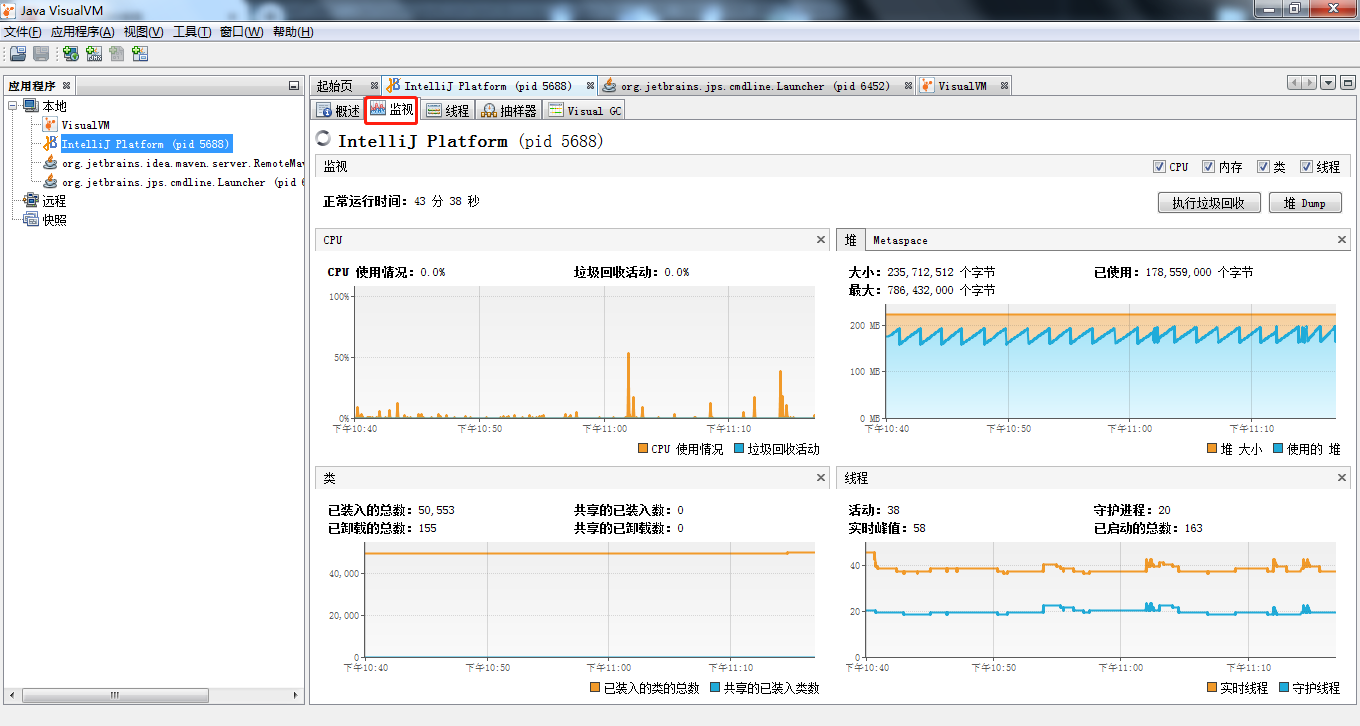Click the last toolbar icon, Add snapshot
The image size is (1360, 726).
coord(140,54)
